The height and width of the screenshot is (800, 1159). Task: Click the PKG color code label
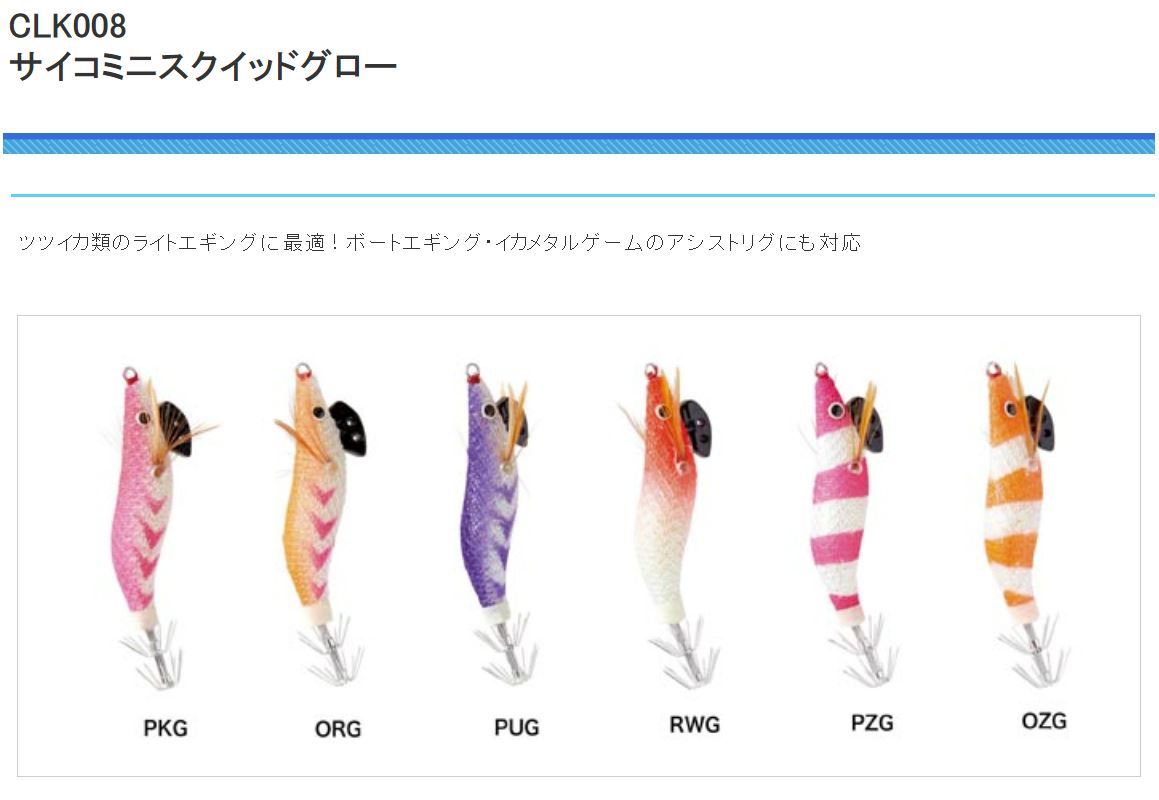(166, 728)
